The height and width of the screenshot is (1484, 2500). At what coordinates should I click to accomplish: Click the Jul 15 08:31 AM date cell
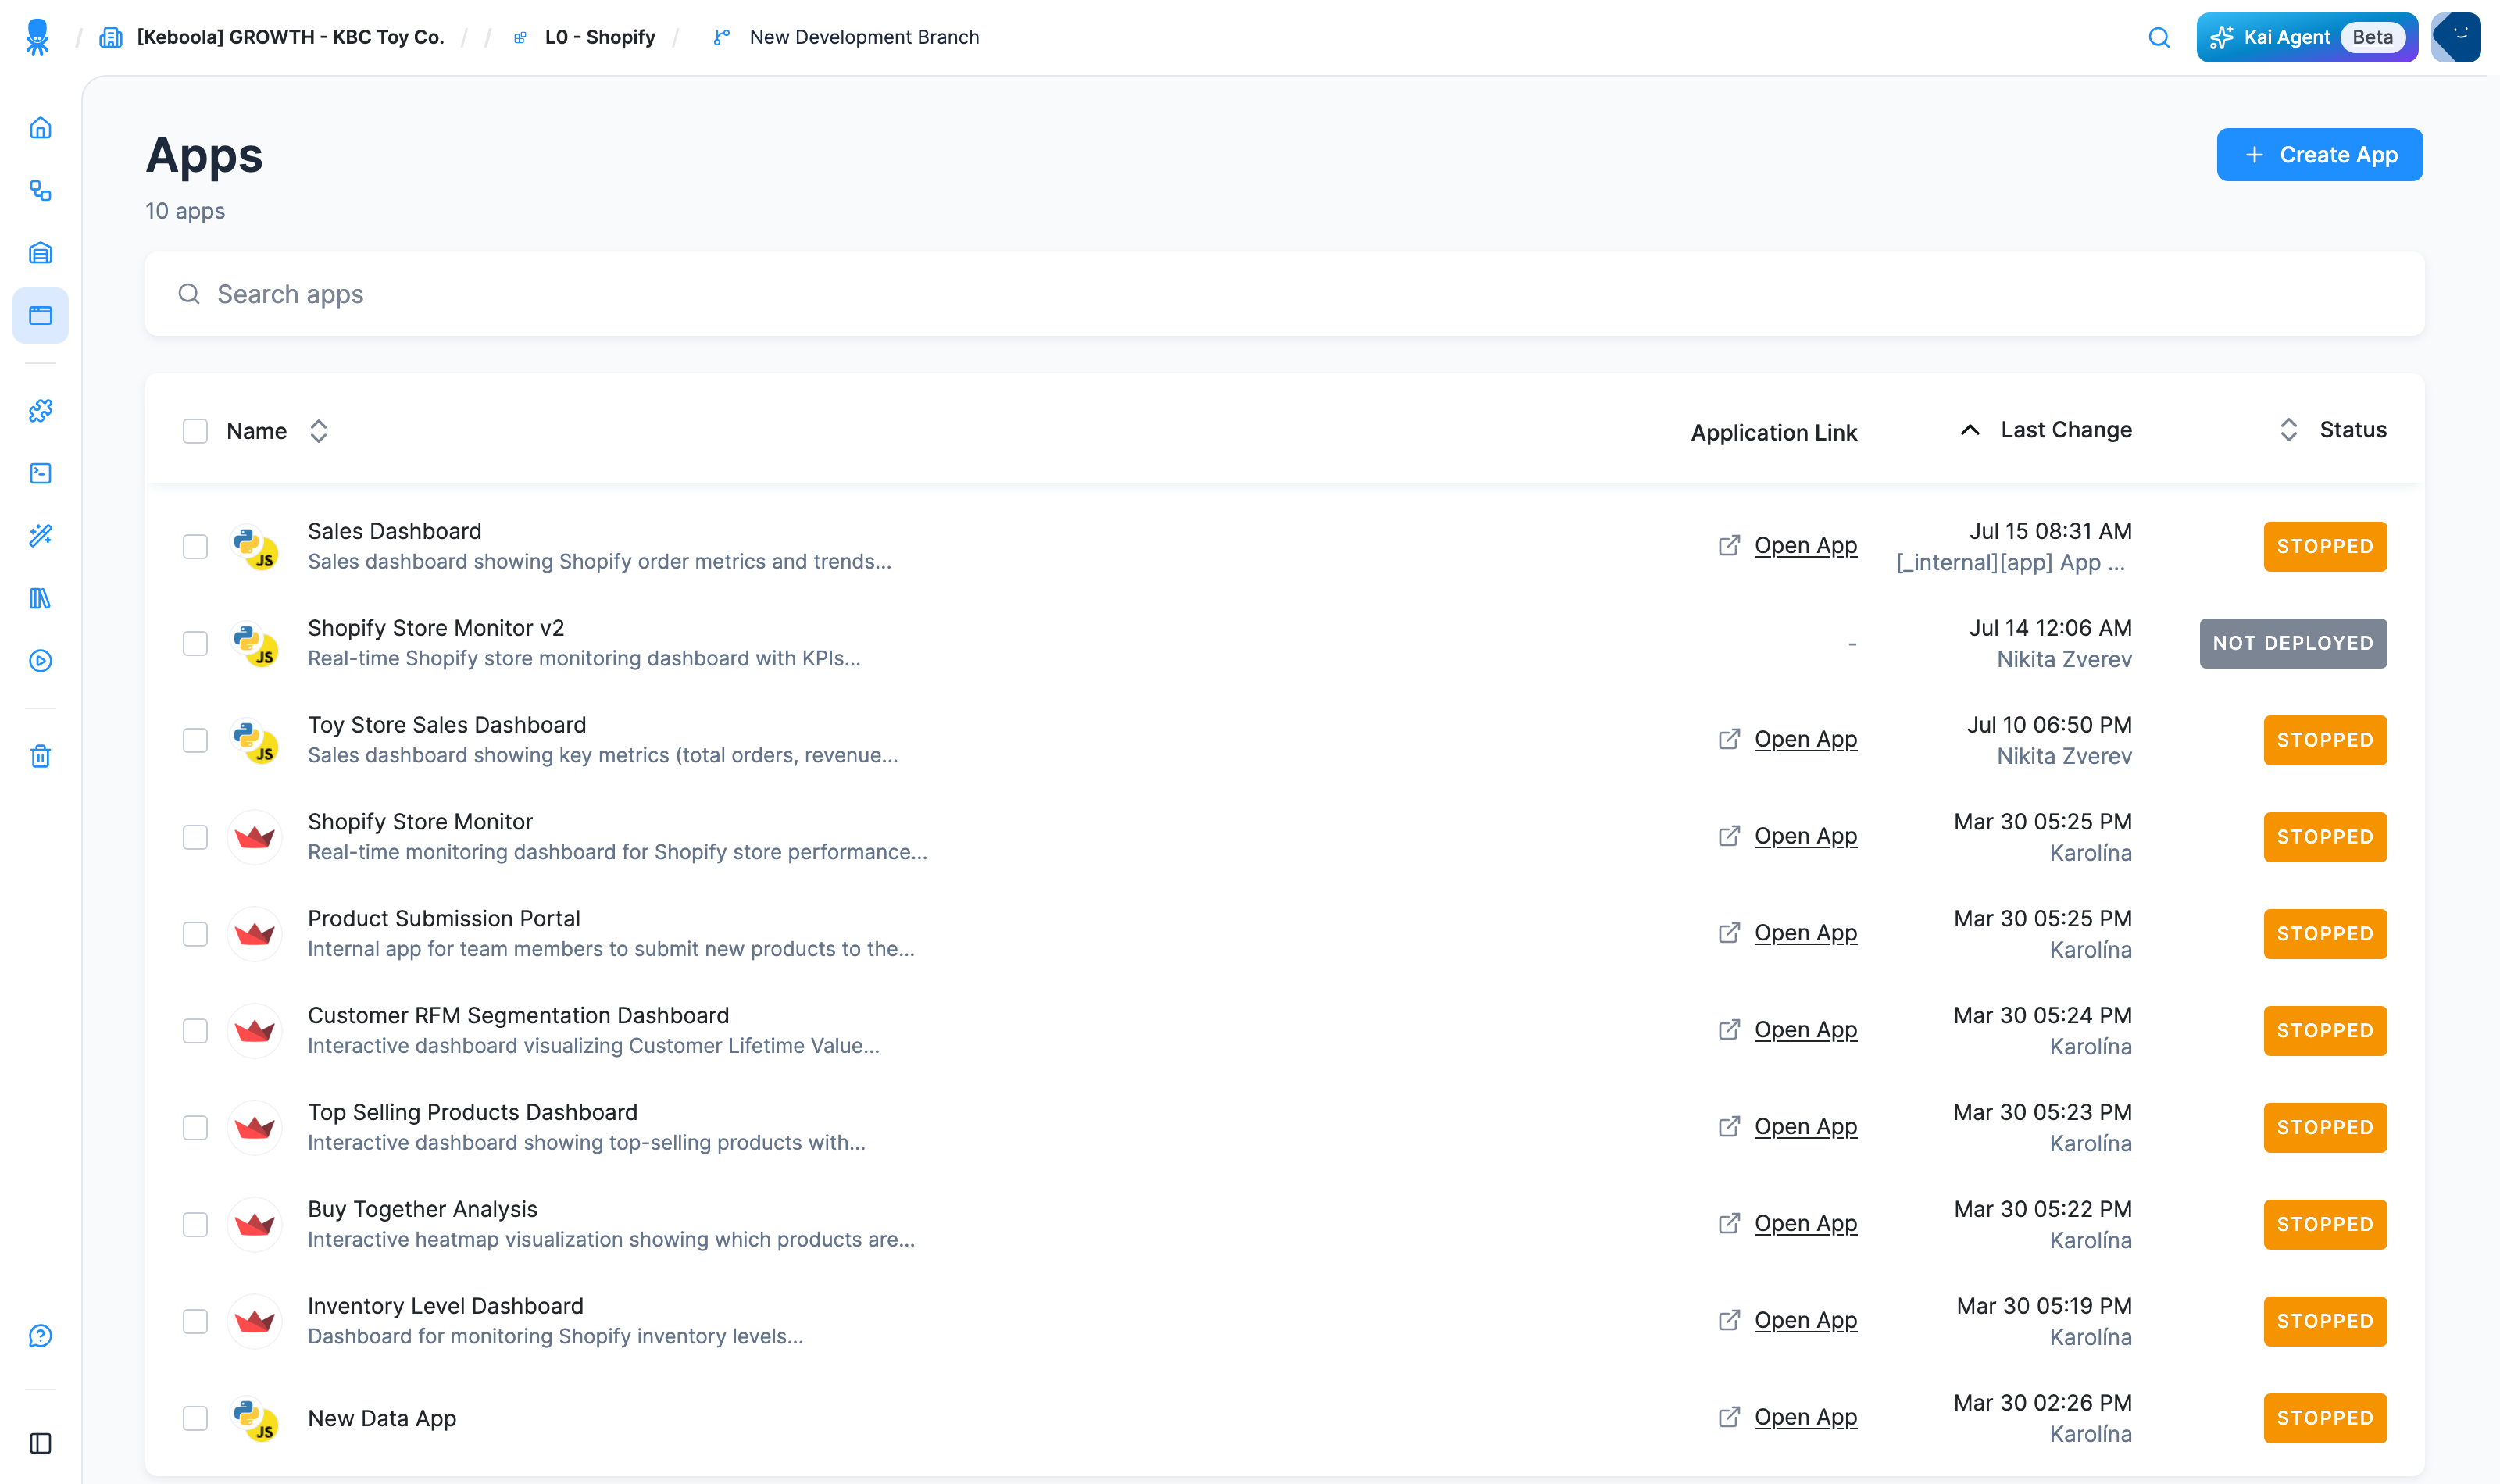pos(2050,531)
